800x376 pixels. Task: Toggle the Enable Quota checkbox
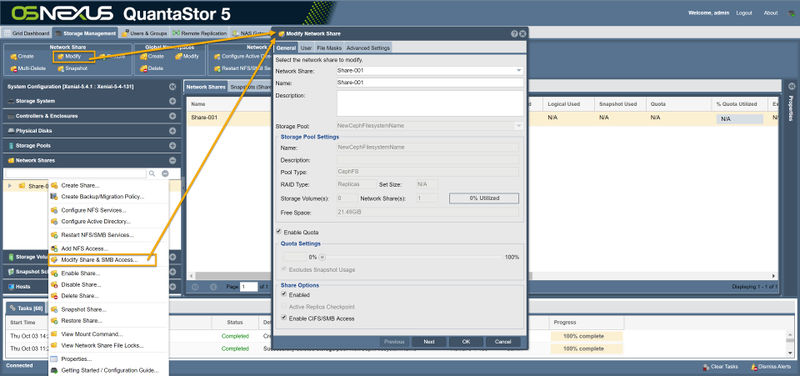point(279,232)
